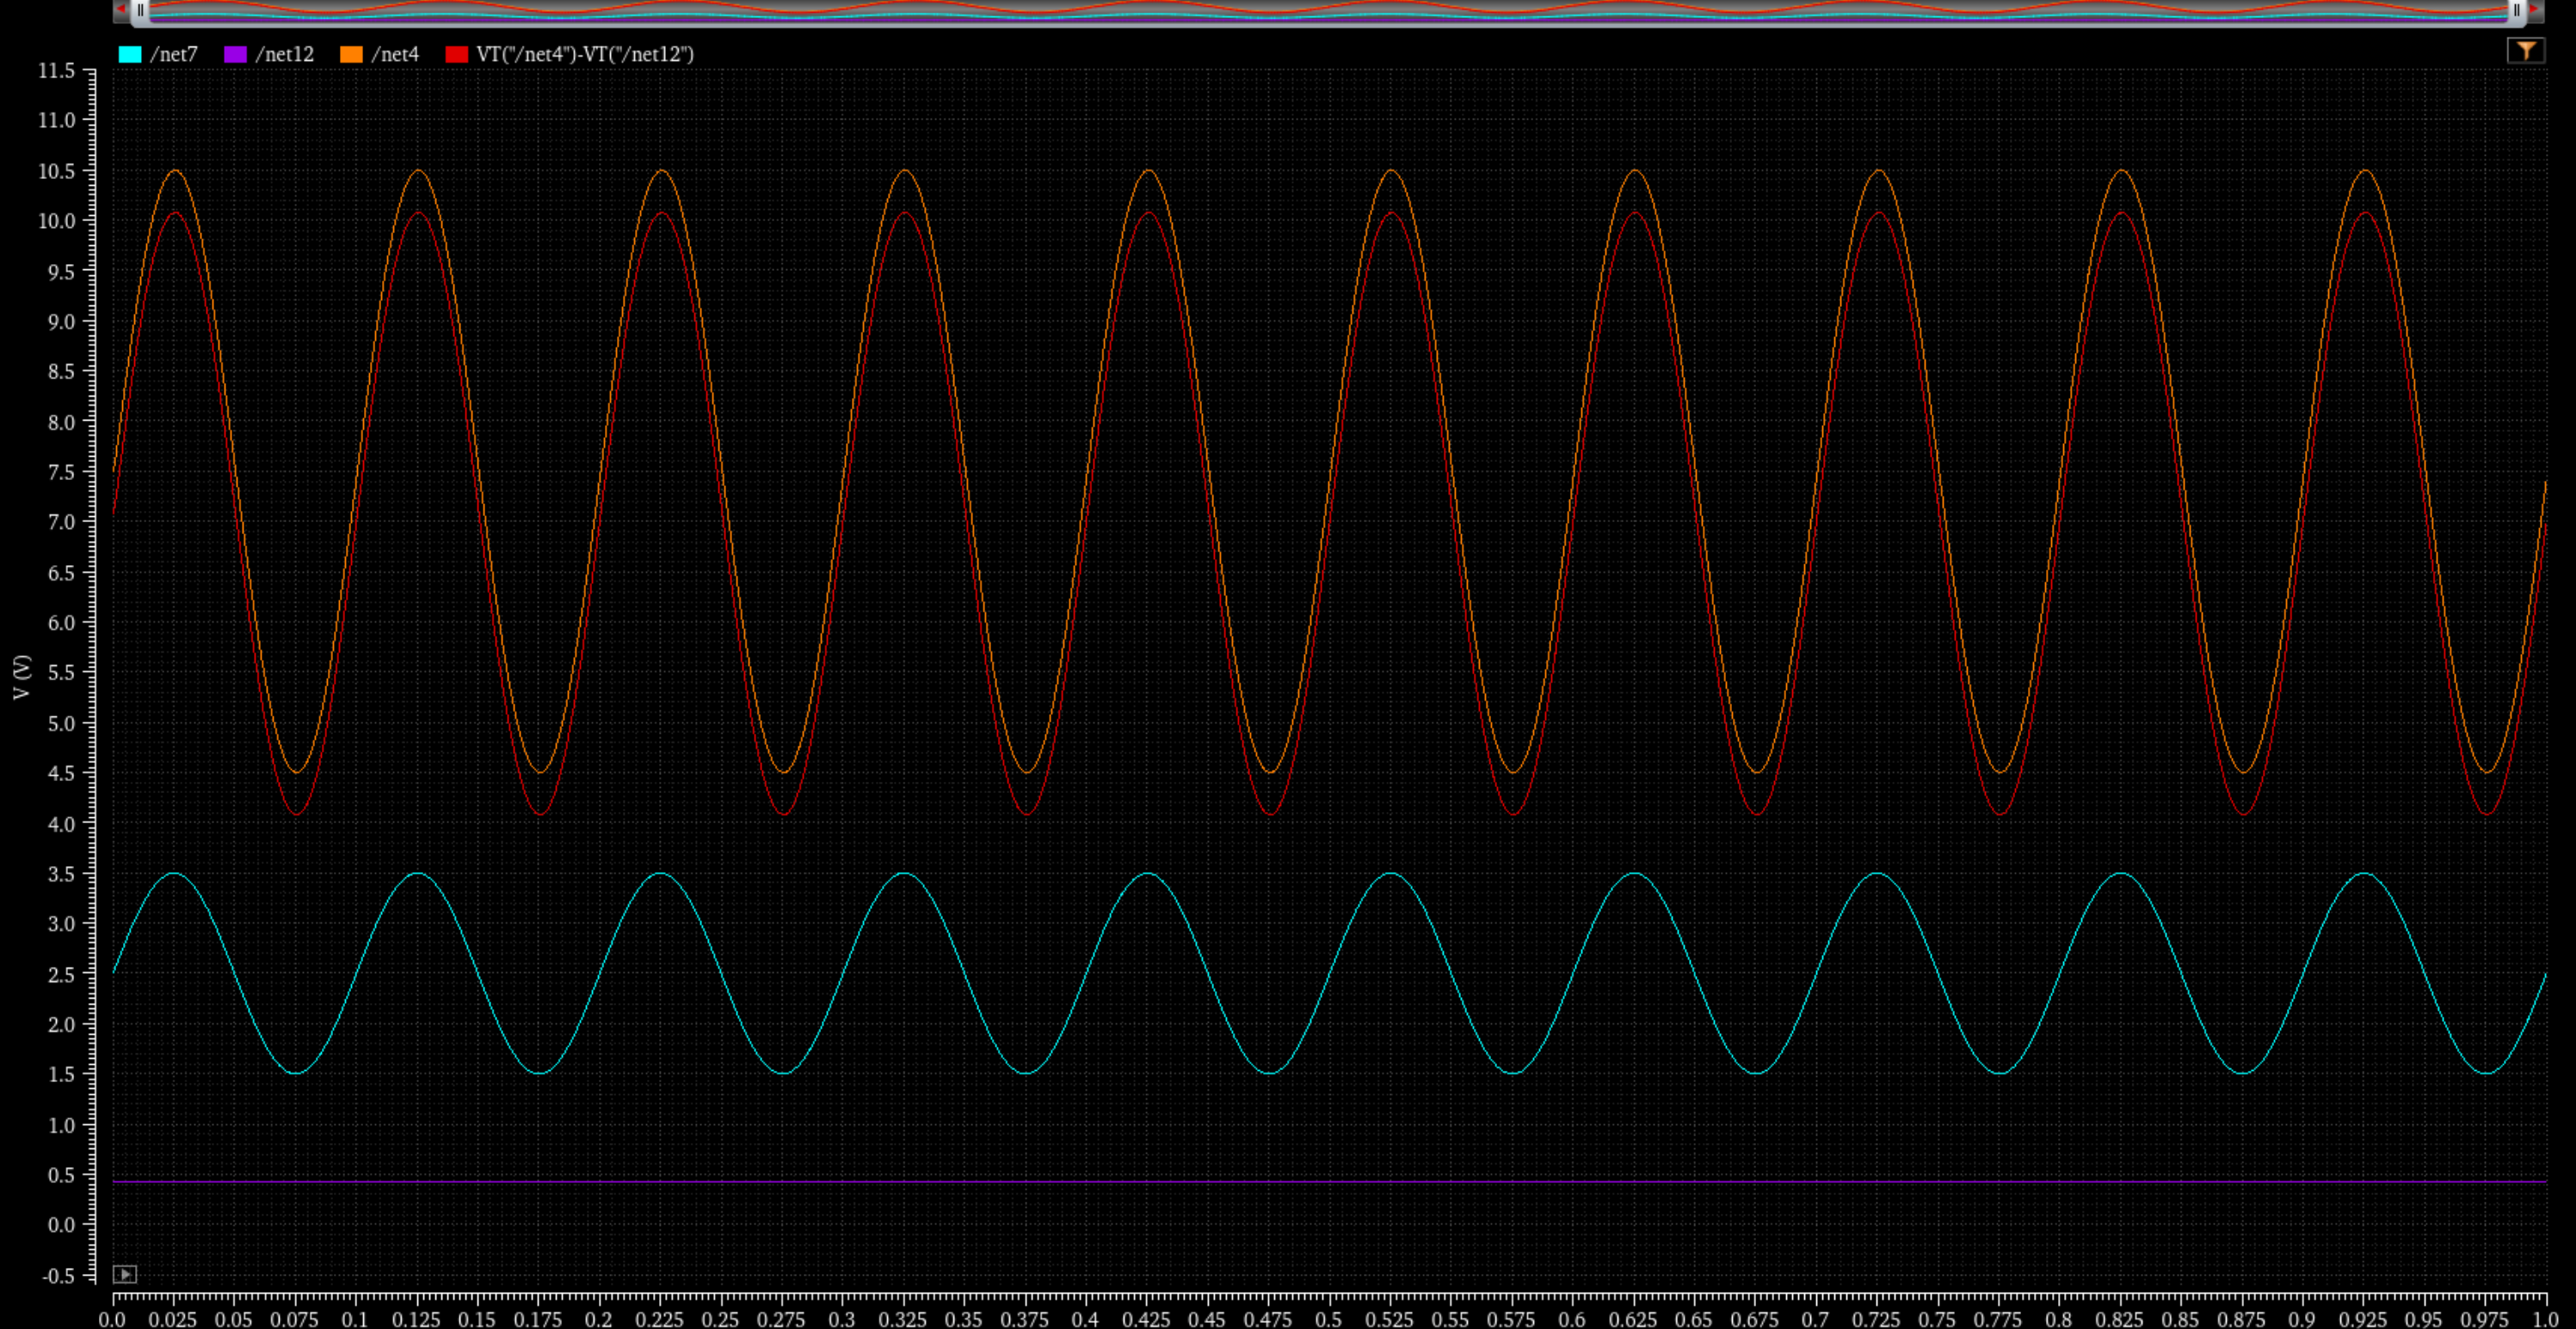2576x1329 pixels.
Task: Click the red VT difference legend swatch
Action: (457, 54)
